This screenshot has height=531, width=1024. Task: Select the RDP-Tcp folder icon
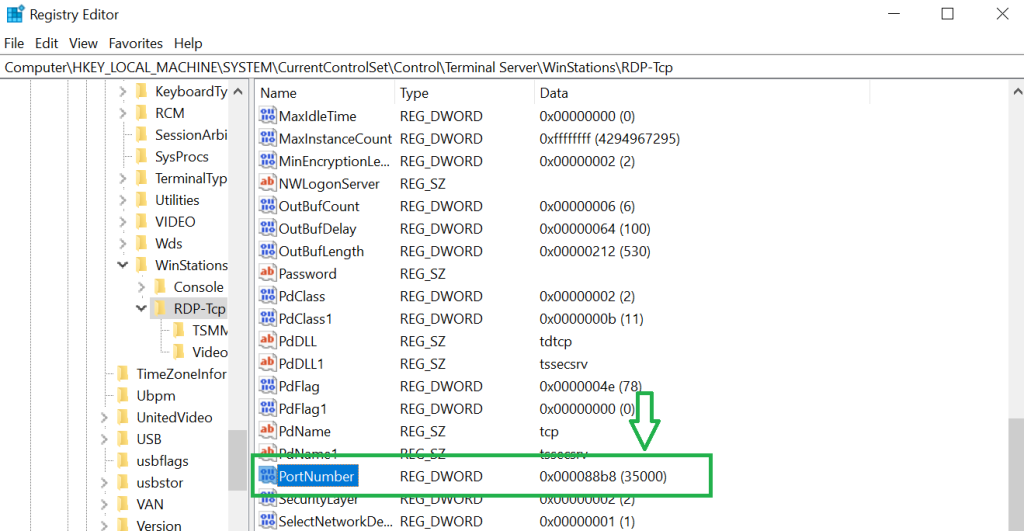pyautogui.click(x=160, y=308)
